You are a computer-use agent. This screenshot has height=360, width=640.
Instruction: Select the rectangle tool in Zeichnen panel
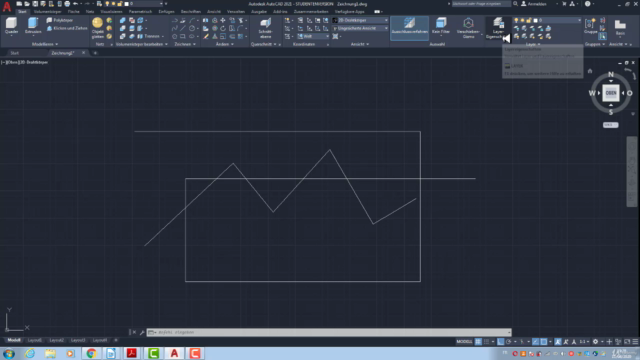(x=183, y=36)
